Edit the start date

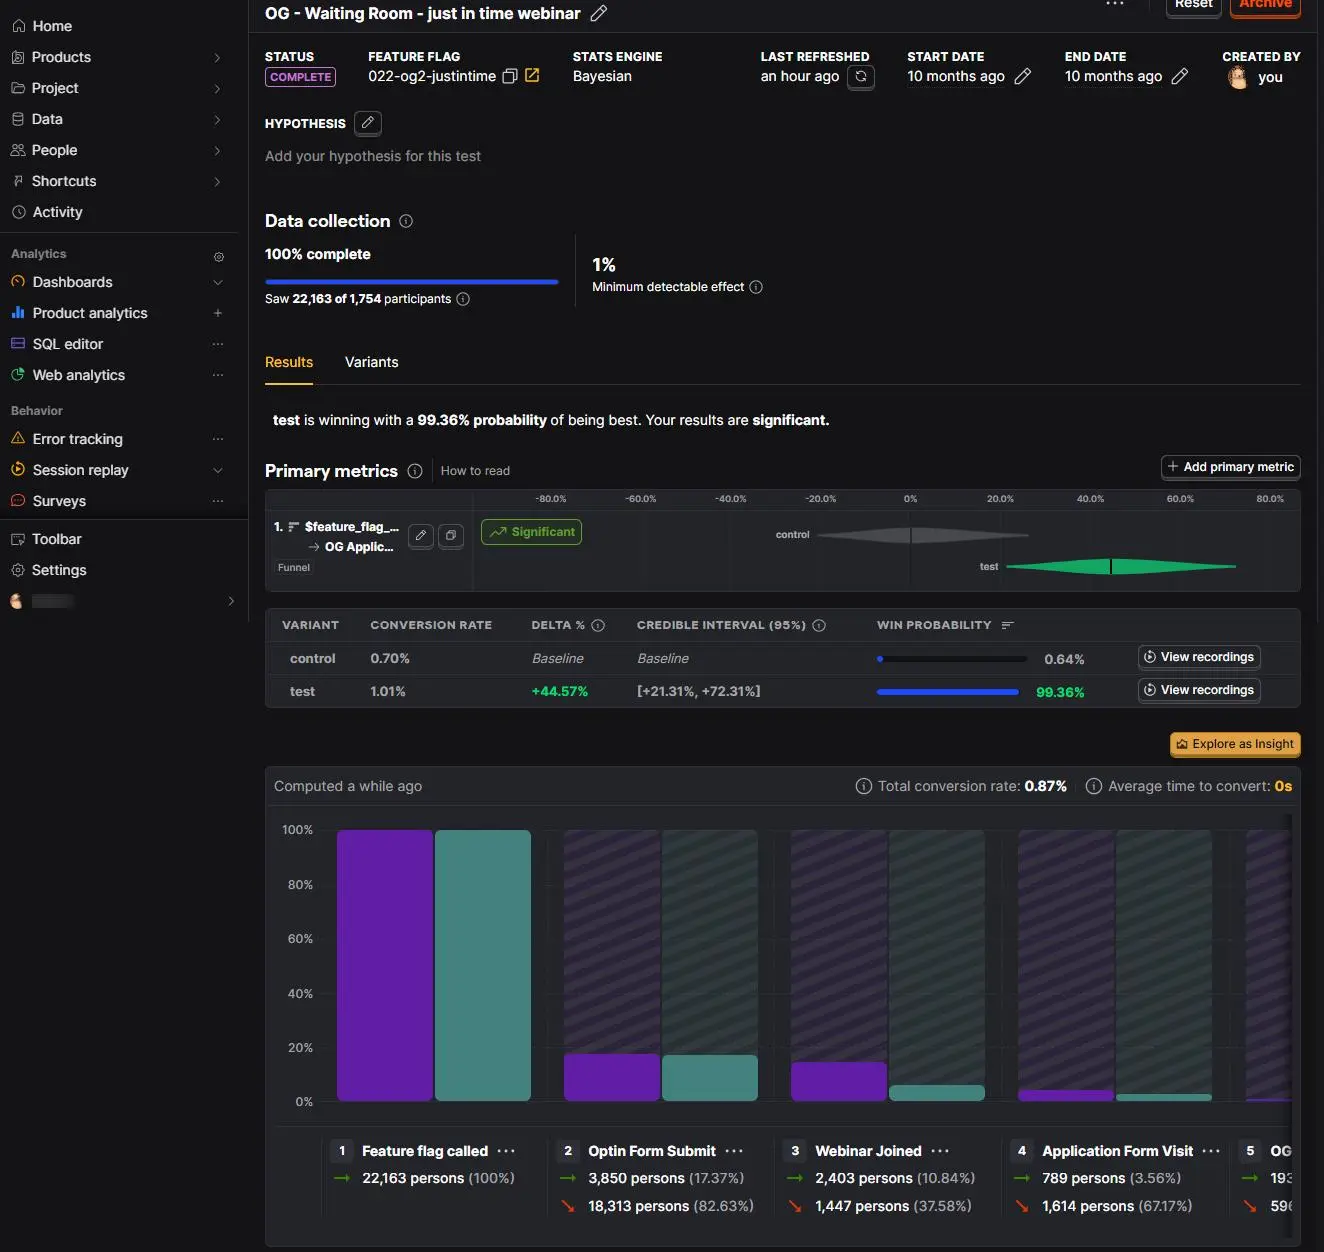point(1022,77)
